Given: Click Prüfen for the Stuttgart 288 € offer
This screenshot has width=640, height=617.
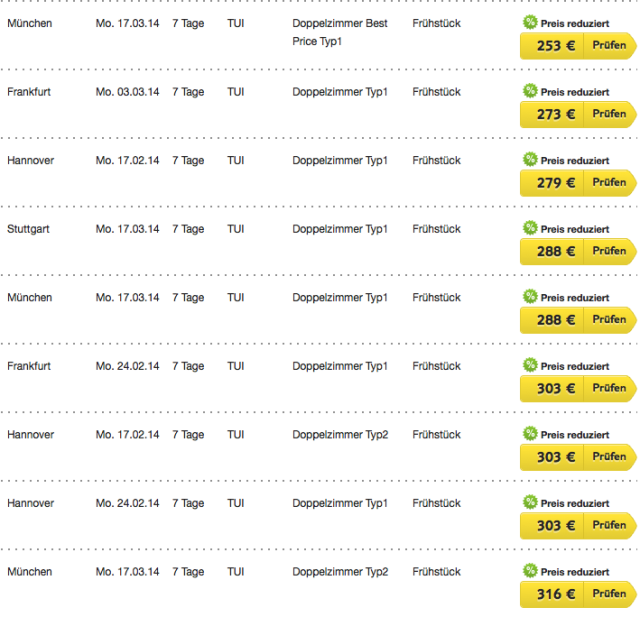Looking at the screenshot, I should 609,251.
